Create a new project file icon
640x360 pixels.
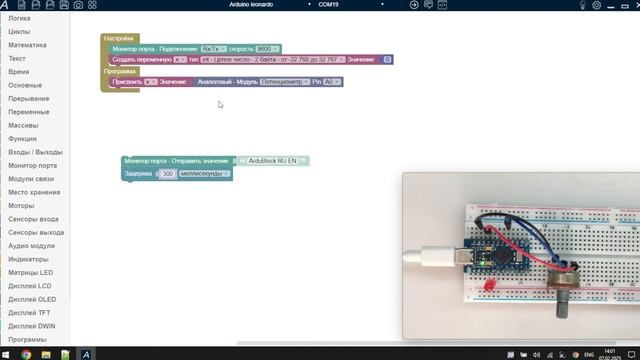22,5
